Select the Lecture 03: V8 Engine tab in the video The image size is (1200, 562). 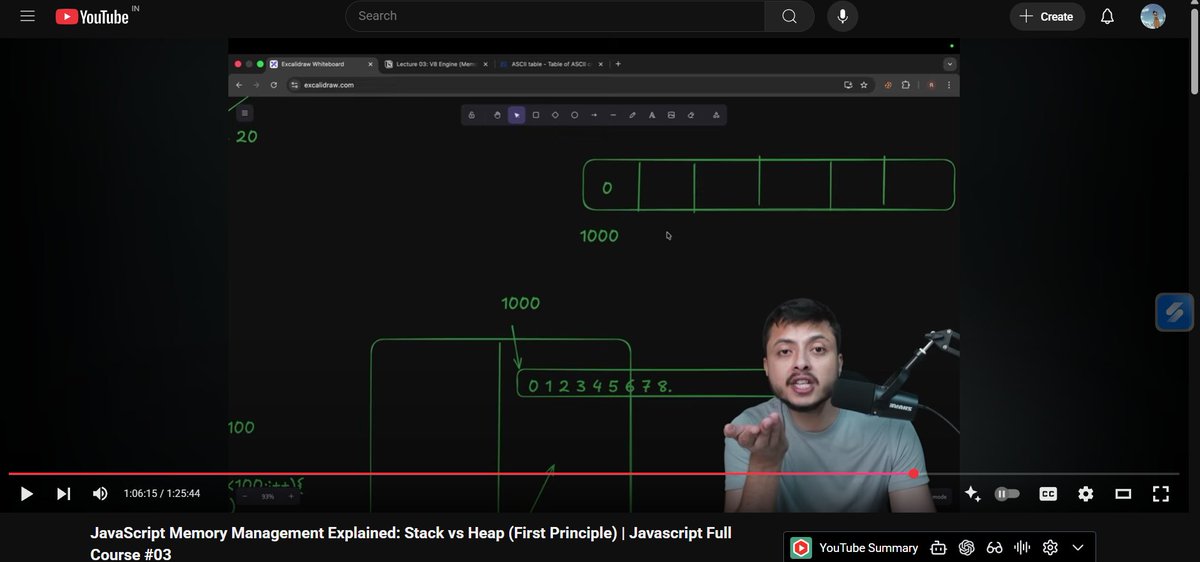[437, 64]
